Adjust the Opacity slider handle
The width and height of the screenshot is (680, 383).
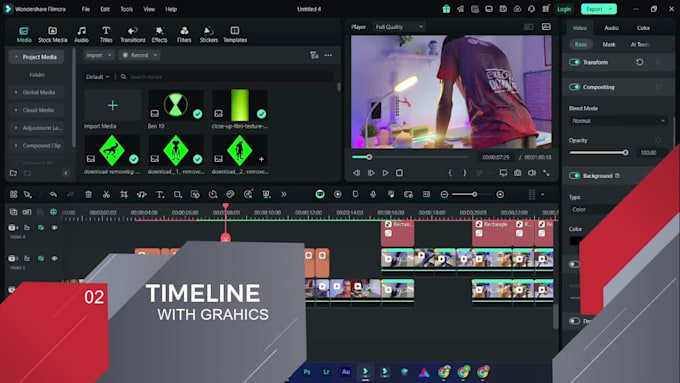click(625, 152)
